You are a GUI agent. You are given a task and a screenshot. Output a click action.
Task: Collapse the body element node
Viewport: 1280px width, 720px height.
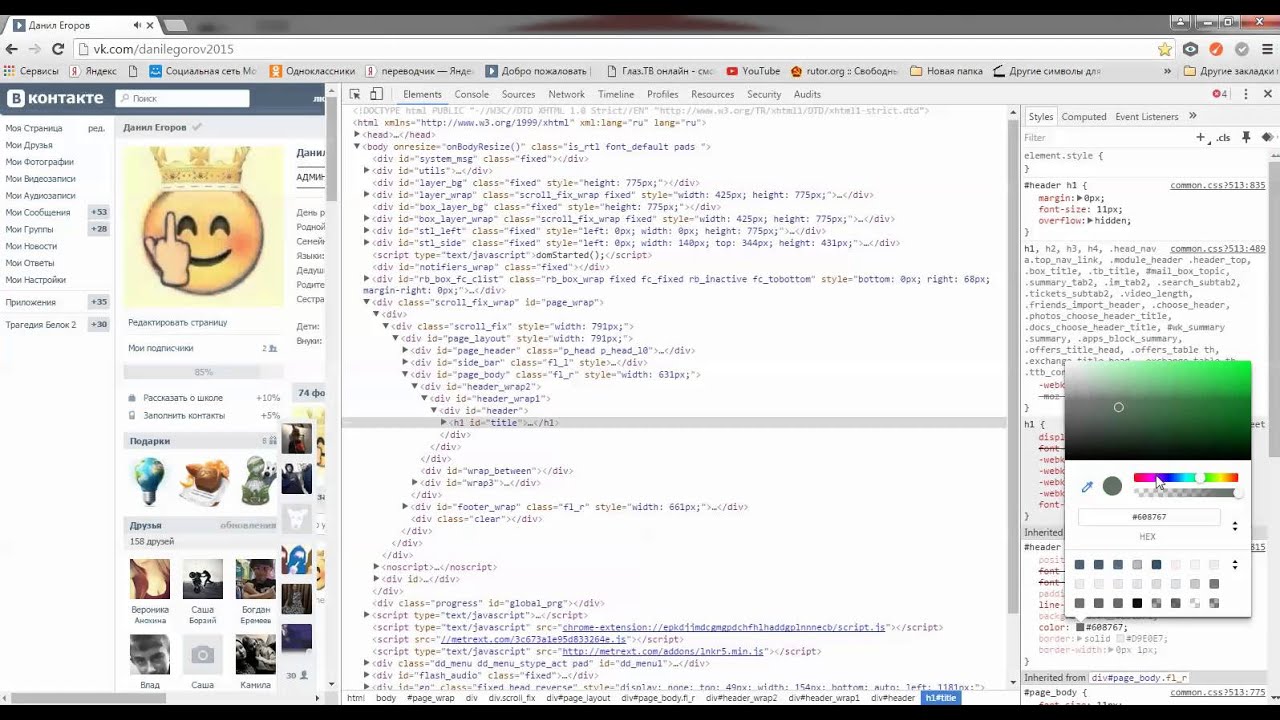point(357,147)
